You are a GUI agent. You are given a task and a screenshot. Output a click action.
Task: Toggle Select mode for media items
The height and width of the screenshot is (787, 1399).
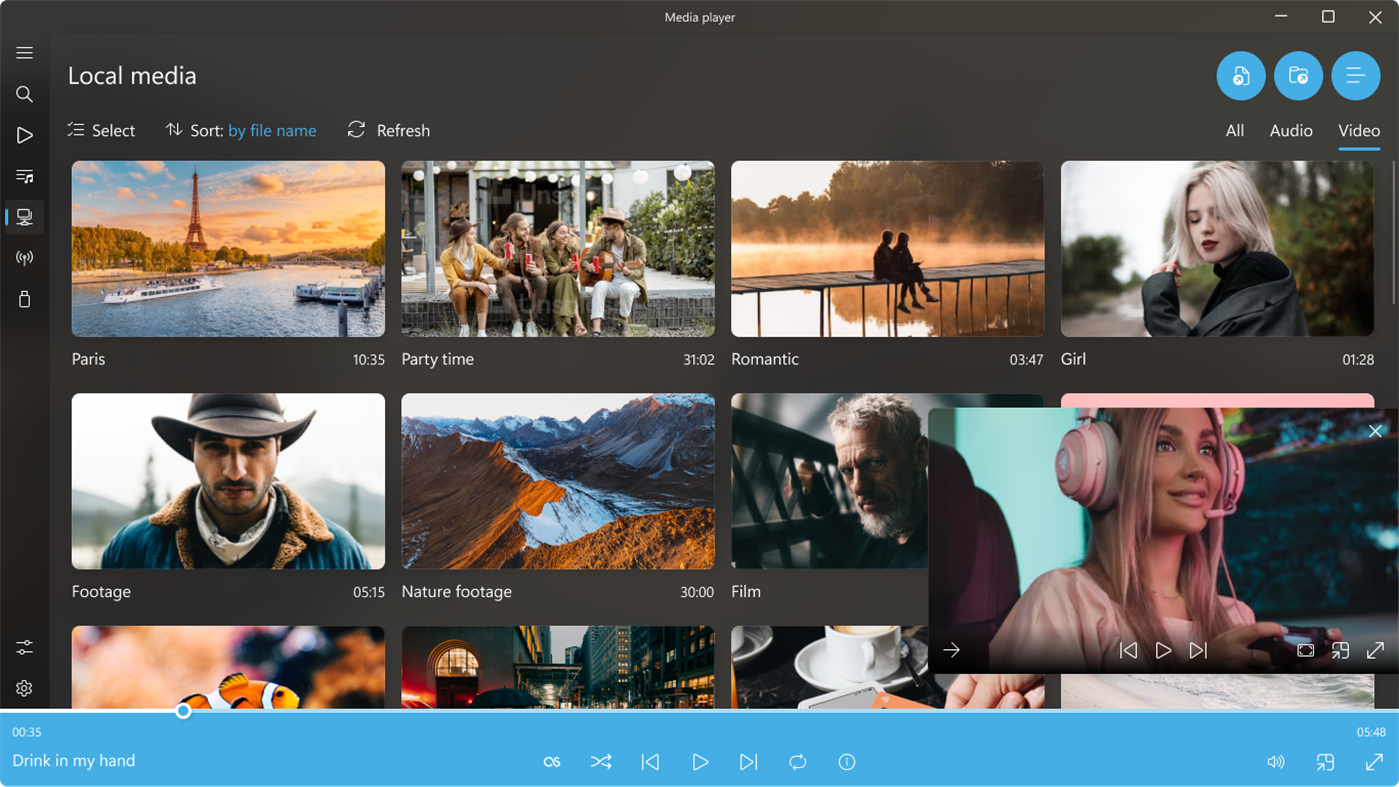click(x=100, y=130)
